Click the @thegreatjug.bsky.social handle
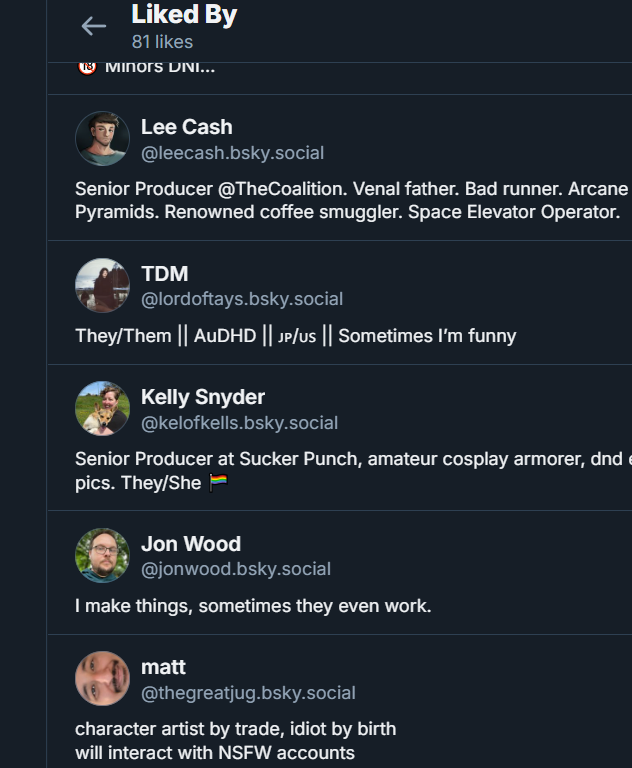The height and width of the screenshot is (768, 632). click(x=248, y=693)
